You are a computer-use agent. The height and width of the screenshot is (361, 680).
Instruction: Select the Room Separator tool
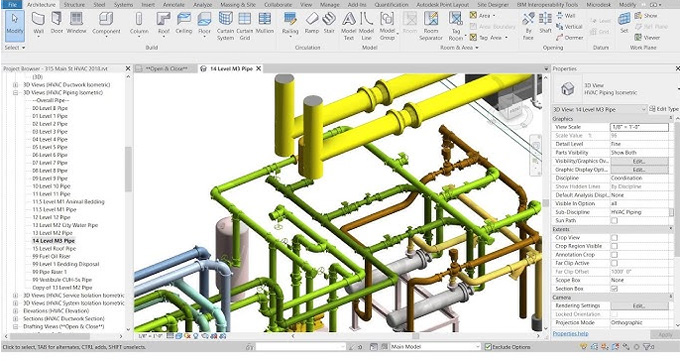tap(431, 26)
